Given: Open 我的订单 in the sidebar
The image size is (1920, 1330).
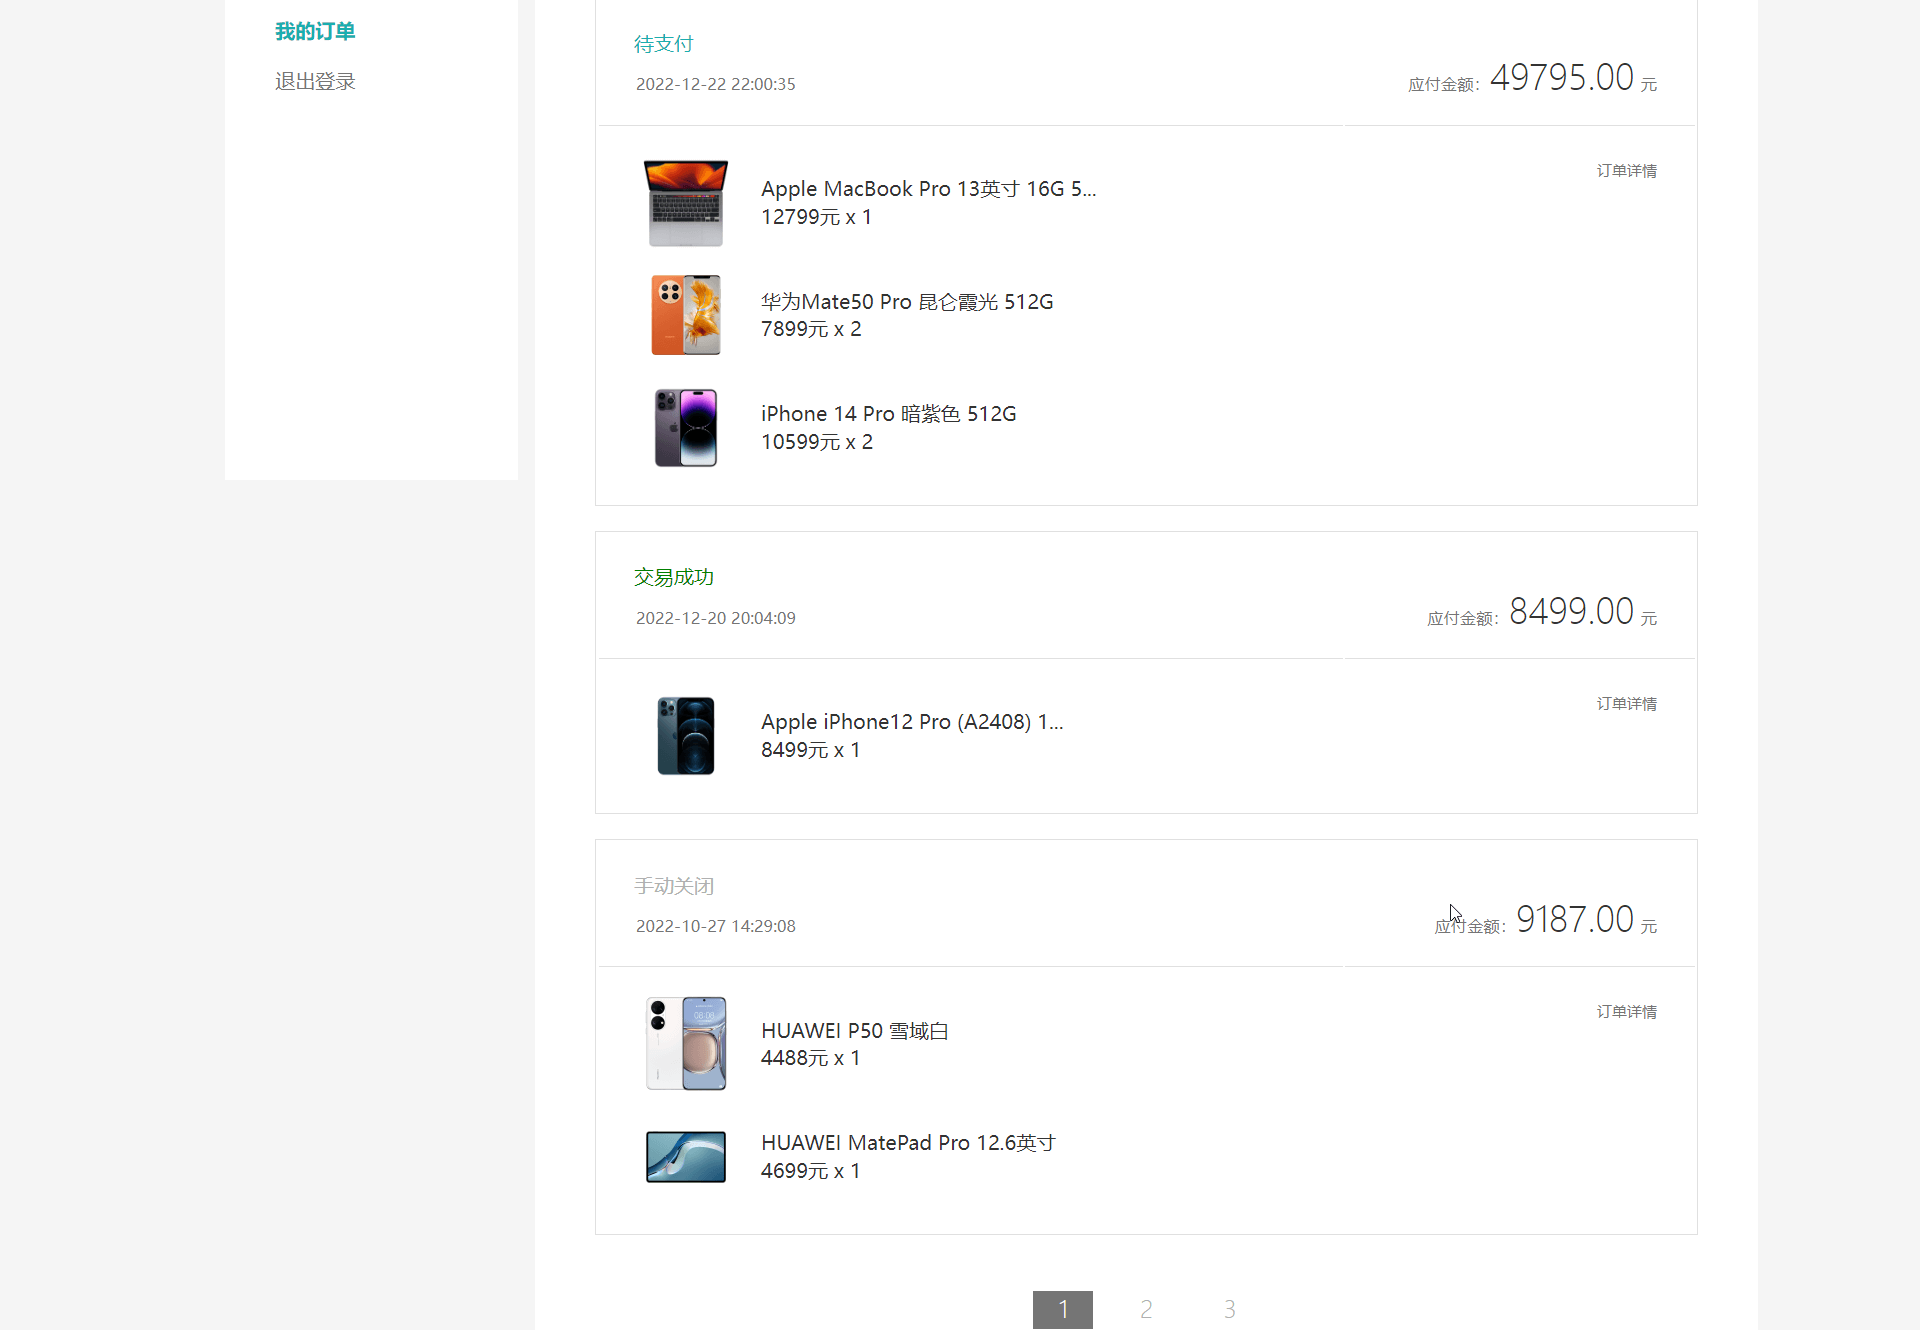Looking at the screenshot, I should [315, 32].
